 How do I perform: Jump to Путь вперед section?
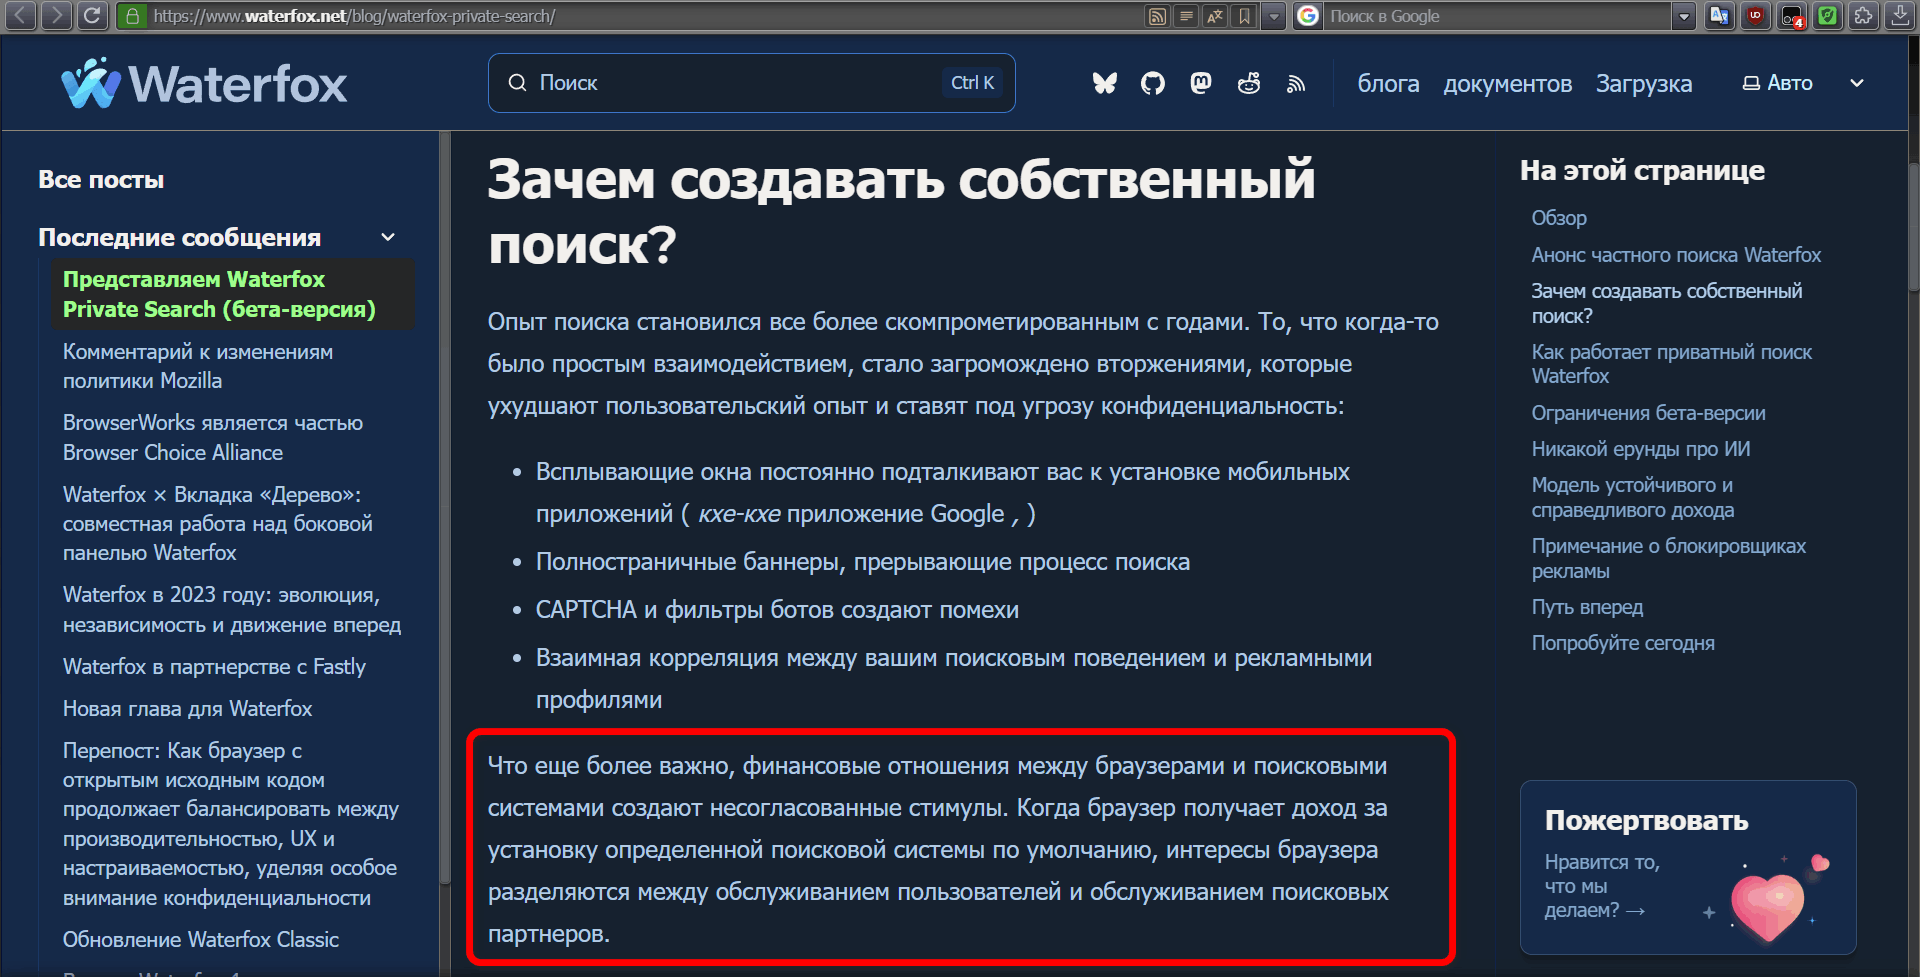[x=1587, y=607]
